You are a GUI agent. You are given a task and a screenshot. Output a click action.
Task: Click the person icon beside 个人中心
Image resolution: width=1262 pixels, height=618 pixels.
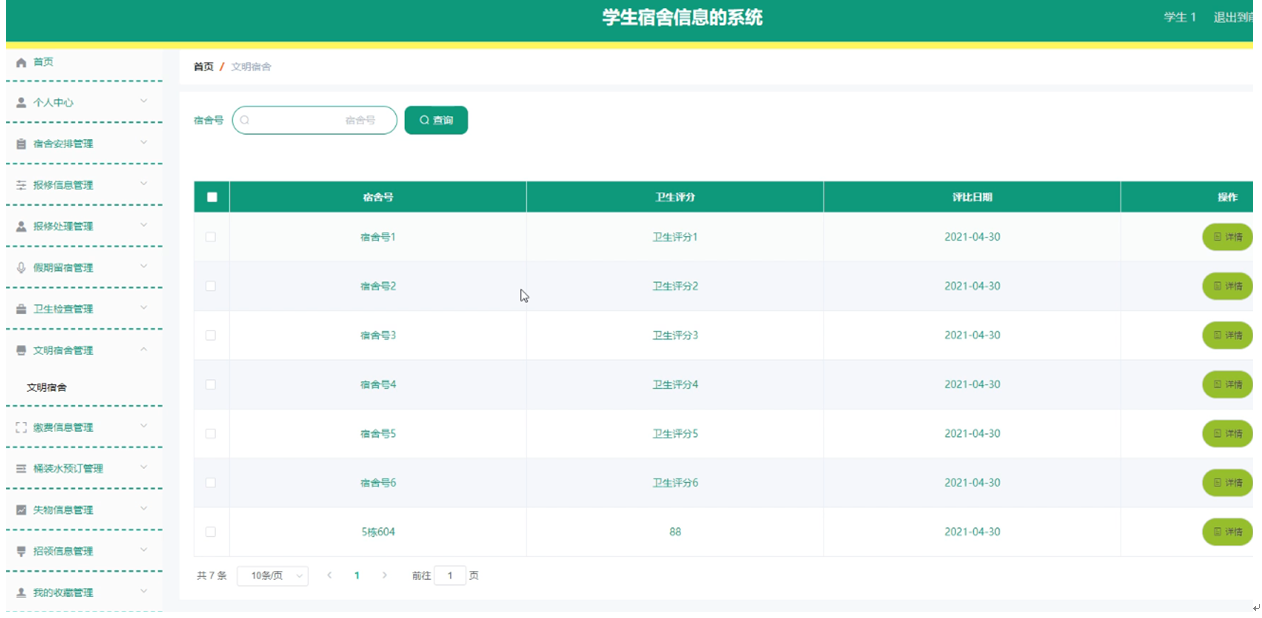(22, 103)
